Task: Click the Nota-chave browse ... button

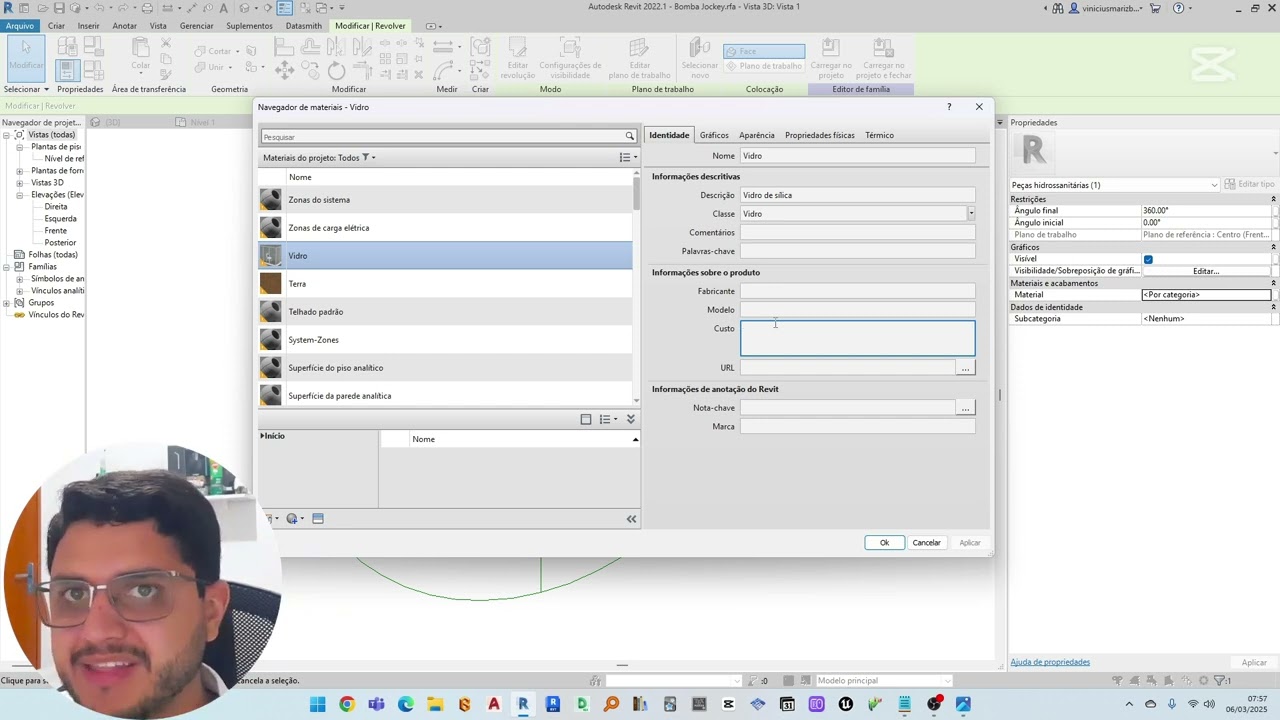Action: tap(965, 408)
